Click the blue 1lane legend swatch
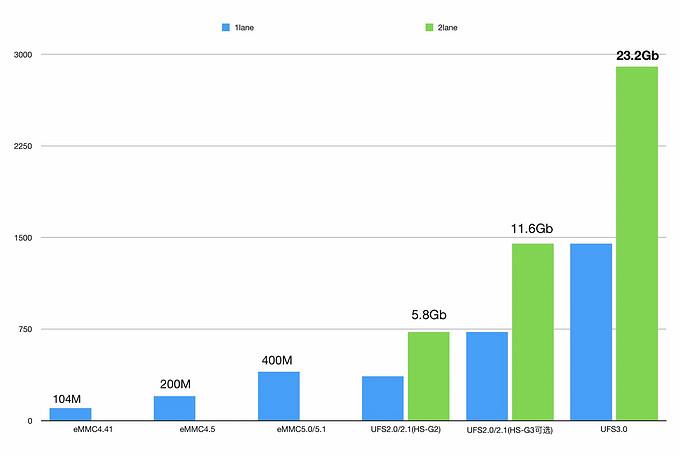This screenshot has width=680, height=456. coord(226,27)
